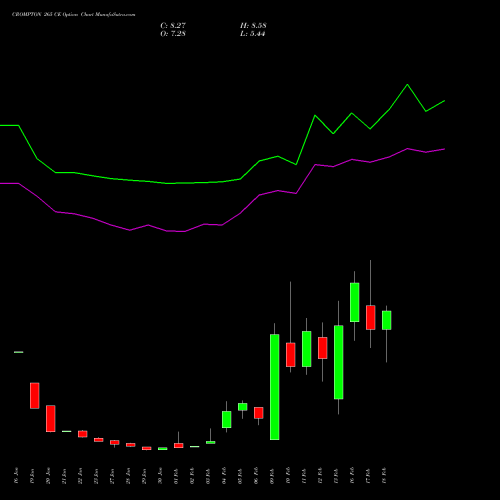Image resolution: width=500 pixels, height=500 pixels.
Task: Click the 16 Jan date label
Action: point(17,476)
